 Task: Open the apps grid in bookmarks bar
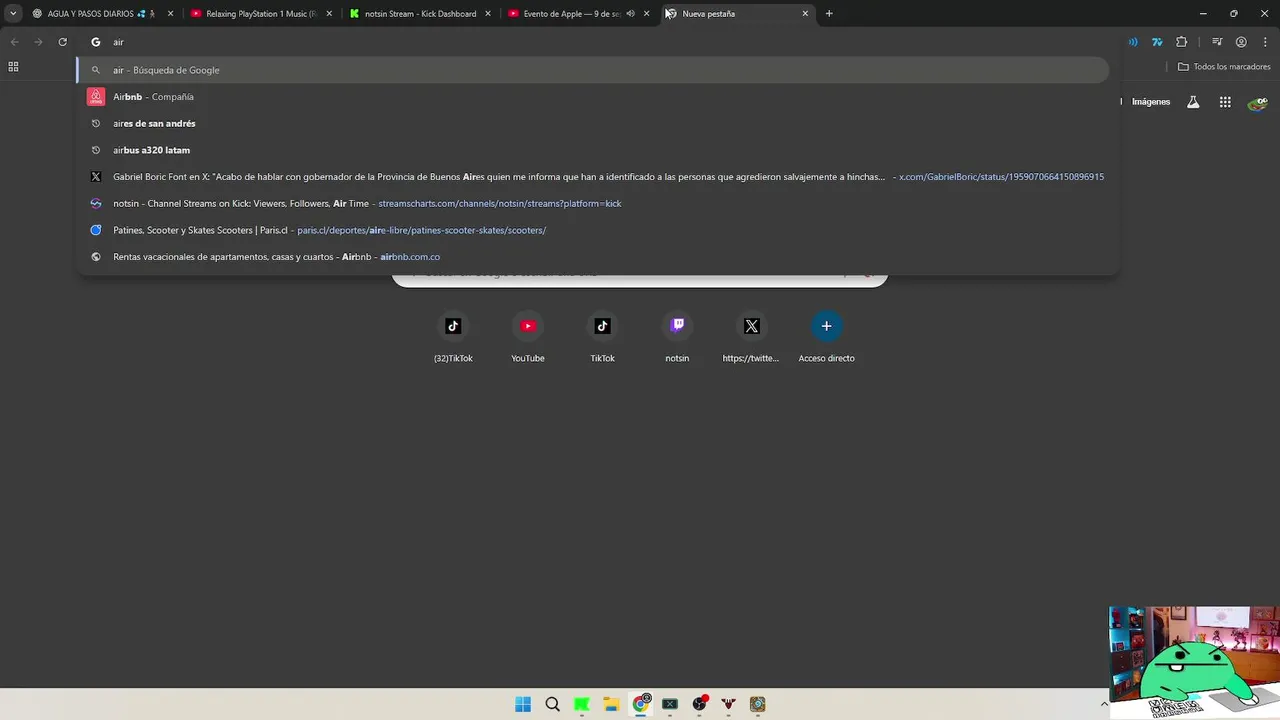click(13, 67)
